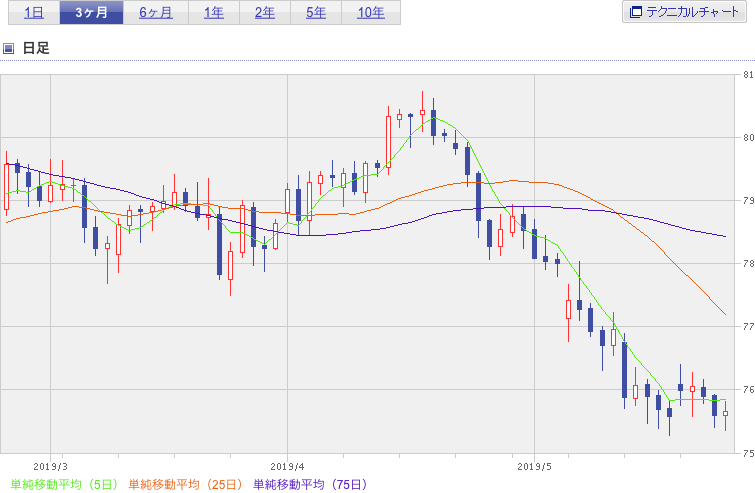Click the 78 price axis label
Viewport: 755px width, 493px height.
click(748, 263)
